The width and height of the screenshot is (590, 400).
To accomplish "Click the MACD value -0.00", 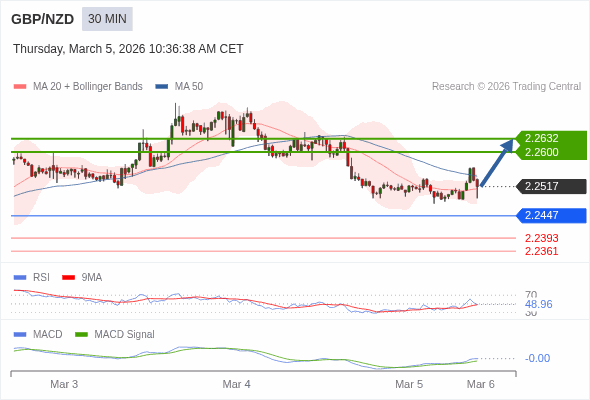I will click(537, 358).
